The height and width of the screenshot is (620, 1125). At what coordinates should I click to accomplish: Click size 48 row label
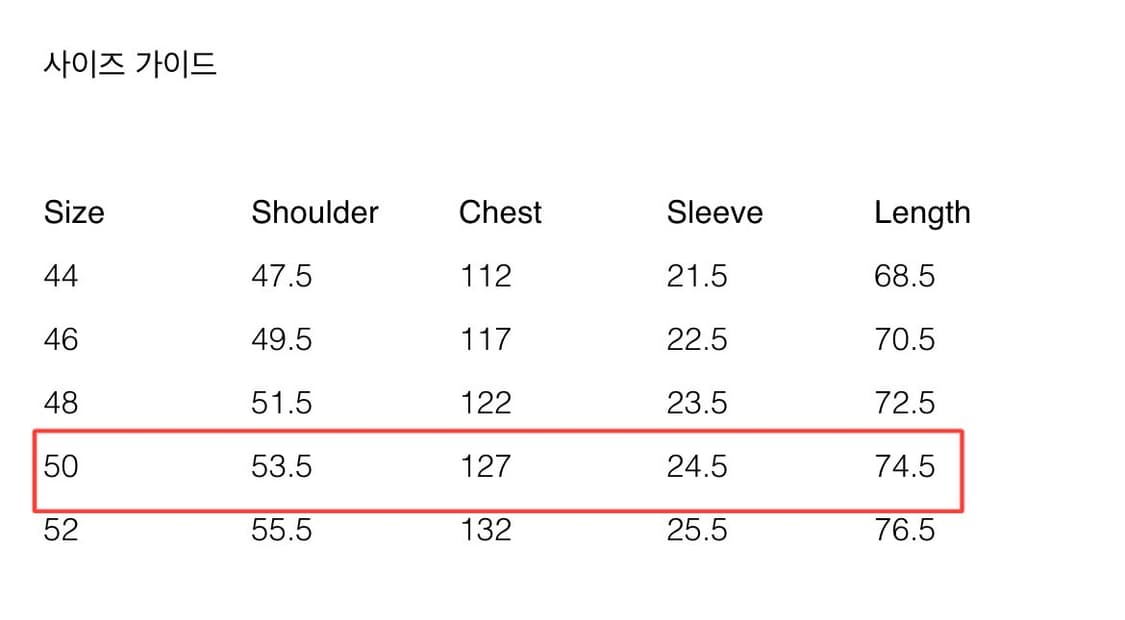click(61, 402)
